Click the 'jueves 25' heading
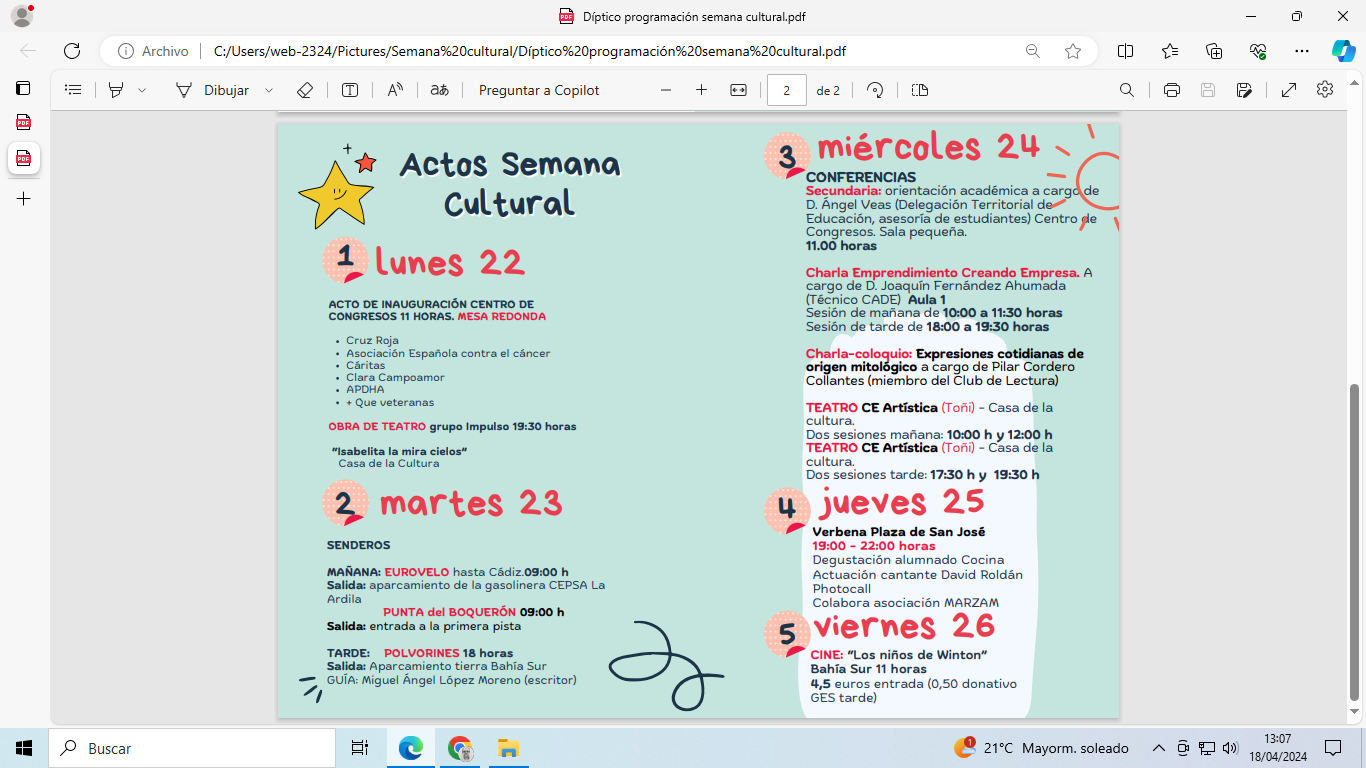1366x768 pixels. 903,501
